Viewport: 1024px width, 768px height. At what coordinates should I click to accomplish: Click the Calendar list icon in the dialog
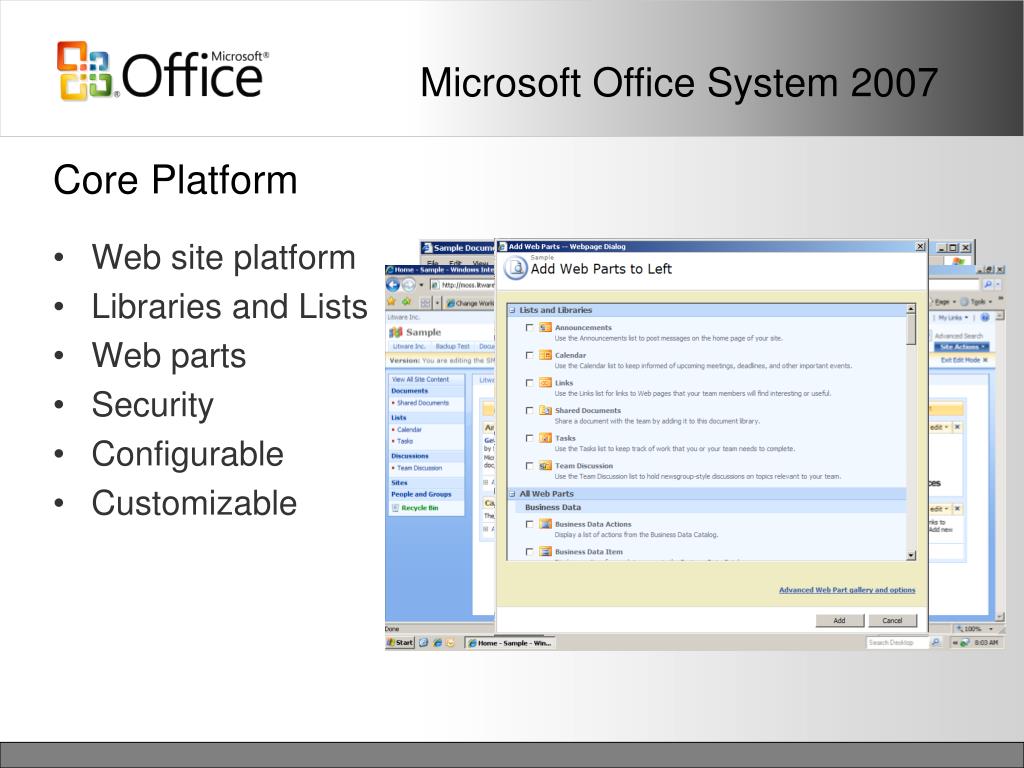click(545, 355)
